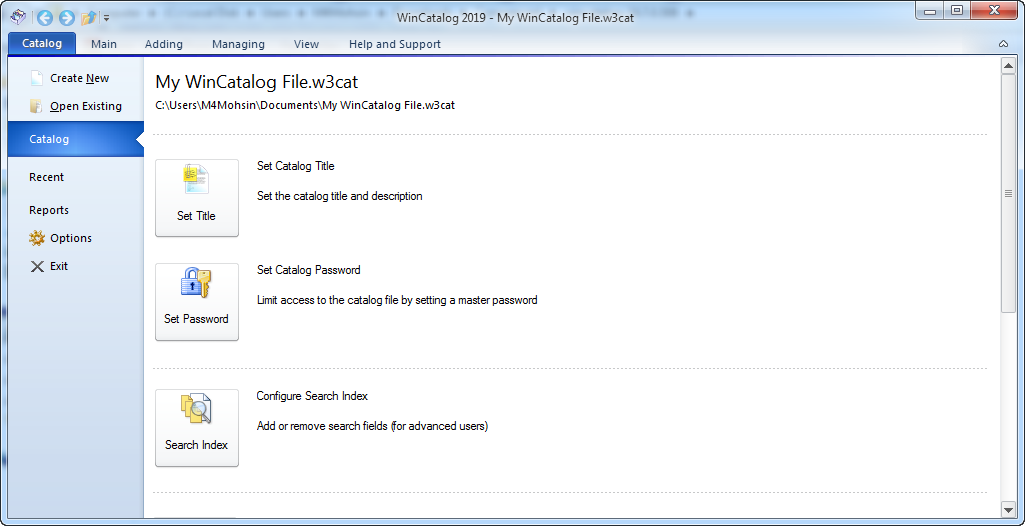Click the scrollbar up arrow

point(1008,65)
